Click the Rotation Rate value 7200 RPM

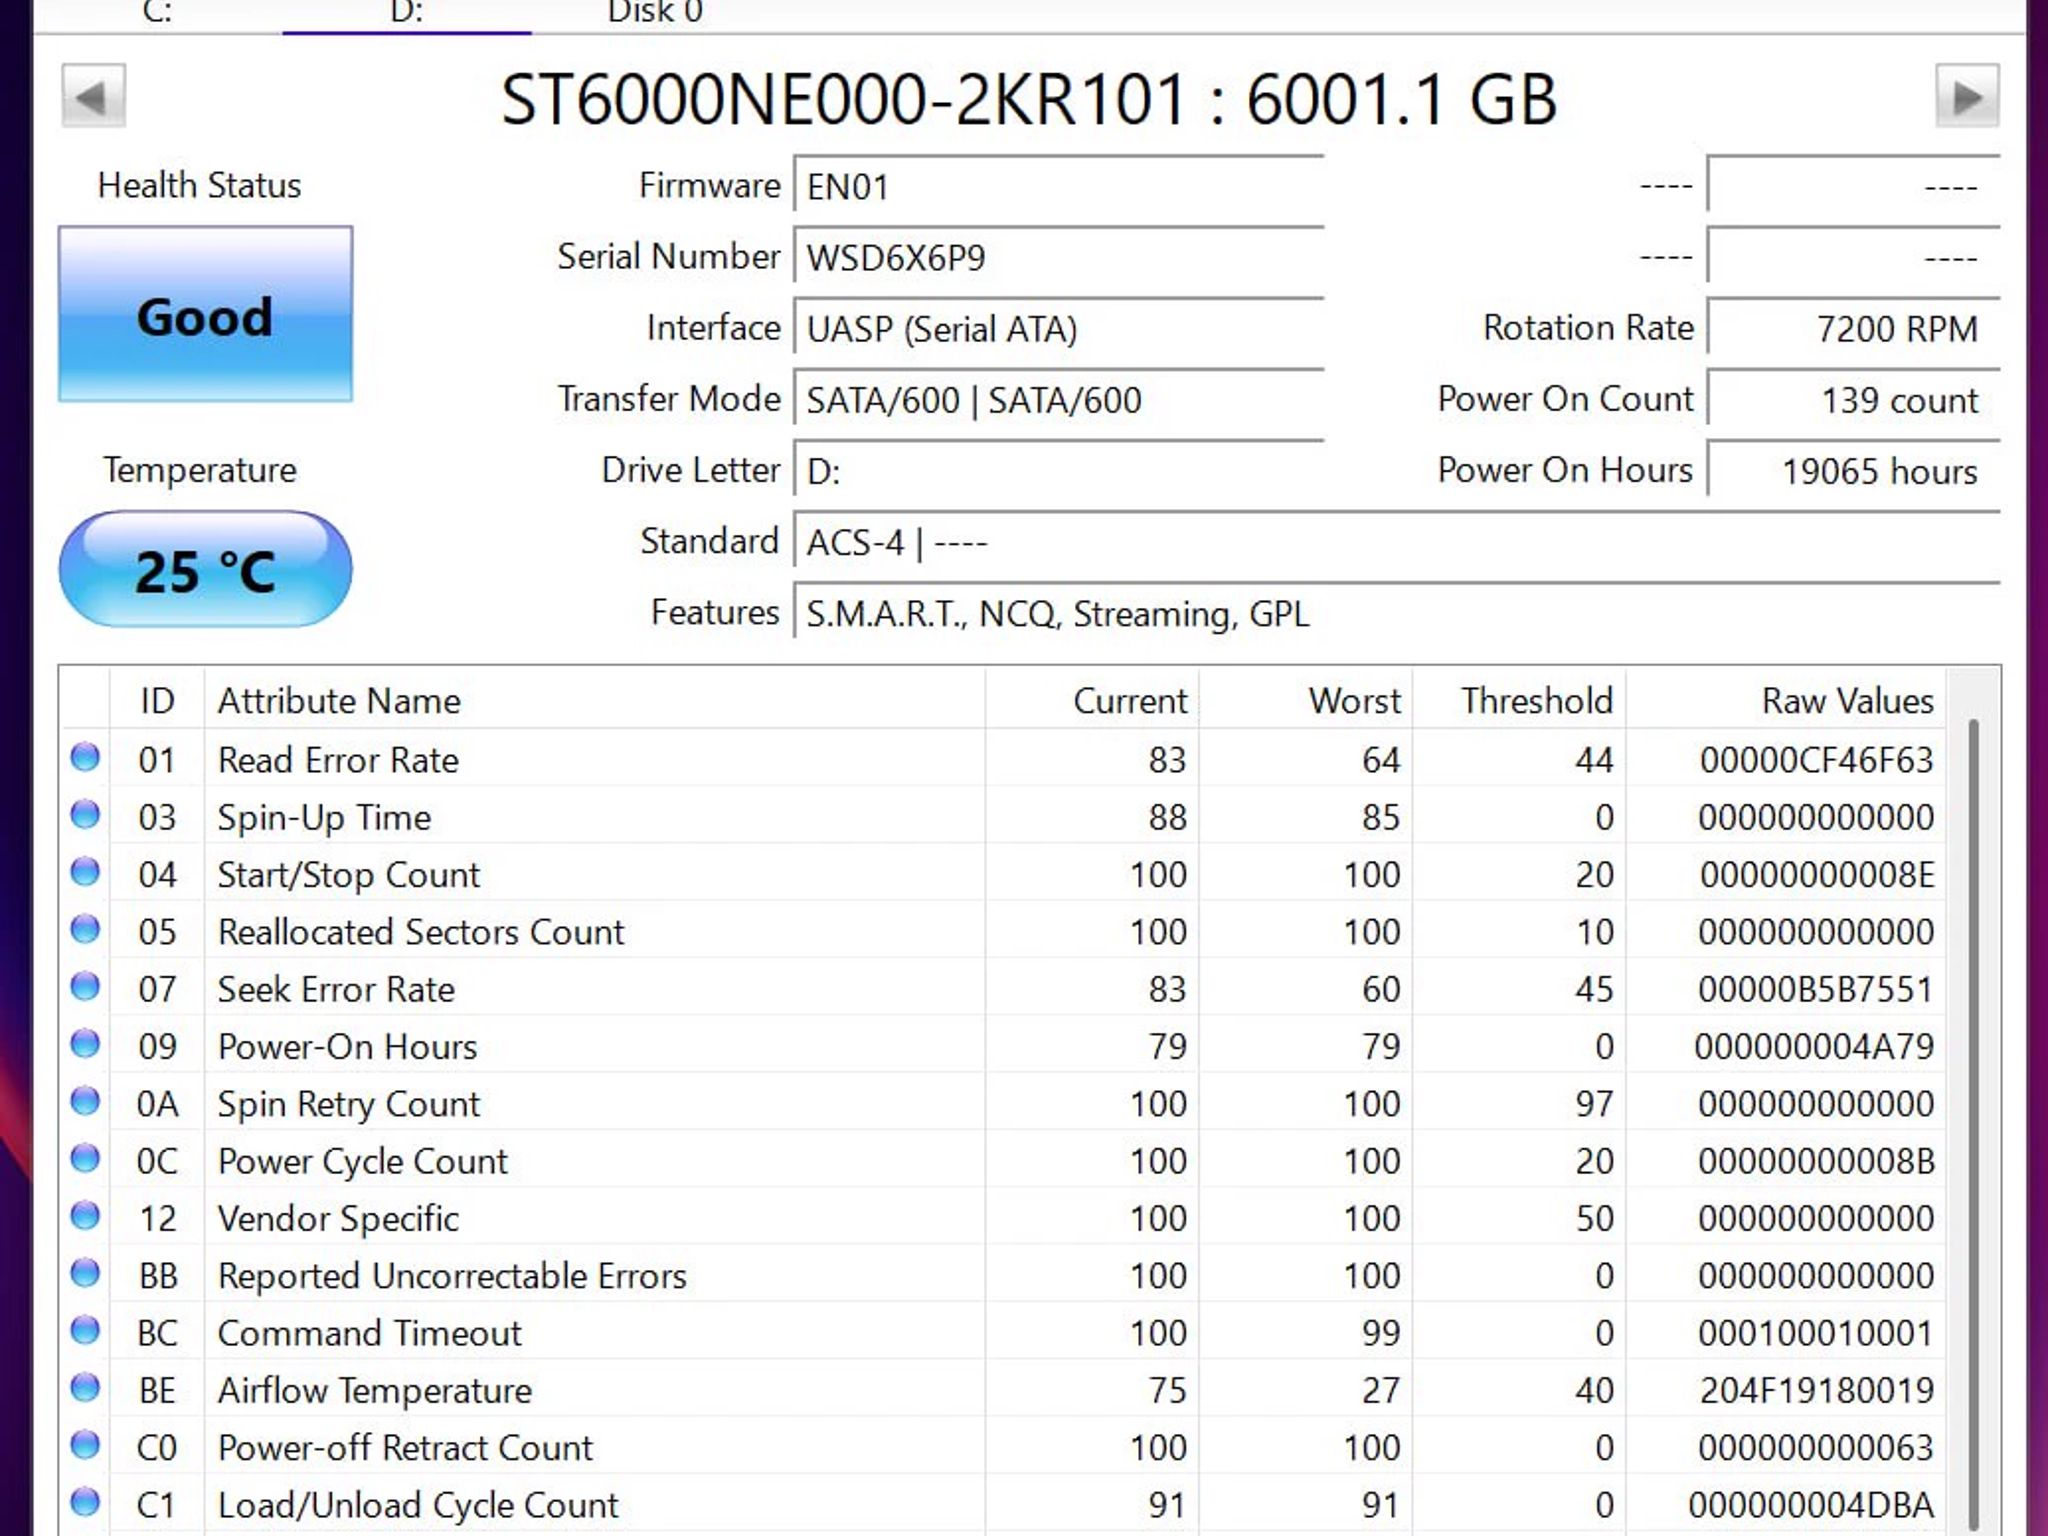click(1853, 328)
